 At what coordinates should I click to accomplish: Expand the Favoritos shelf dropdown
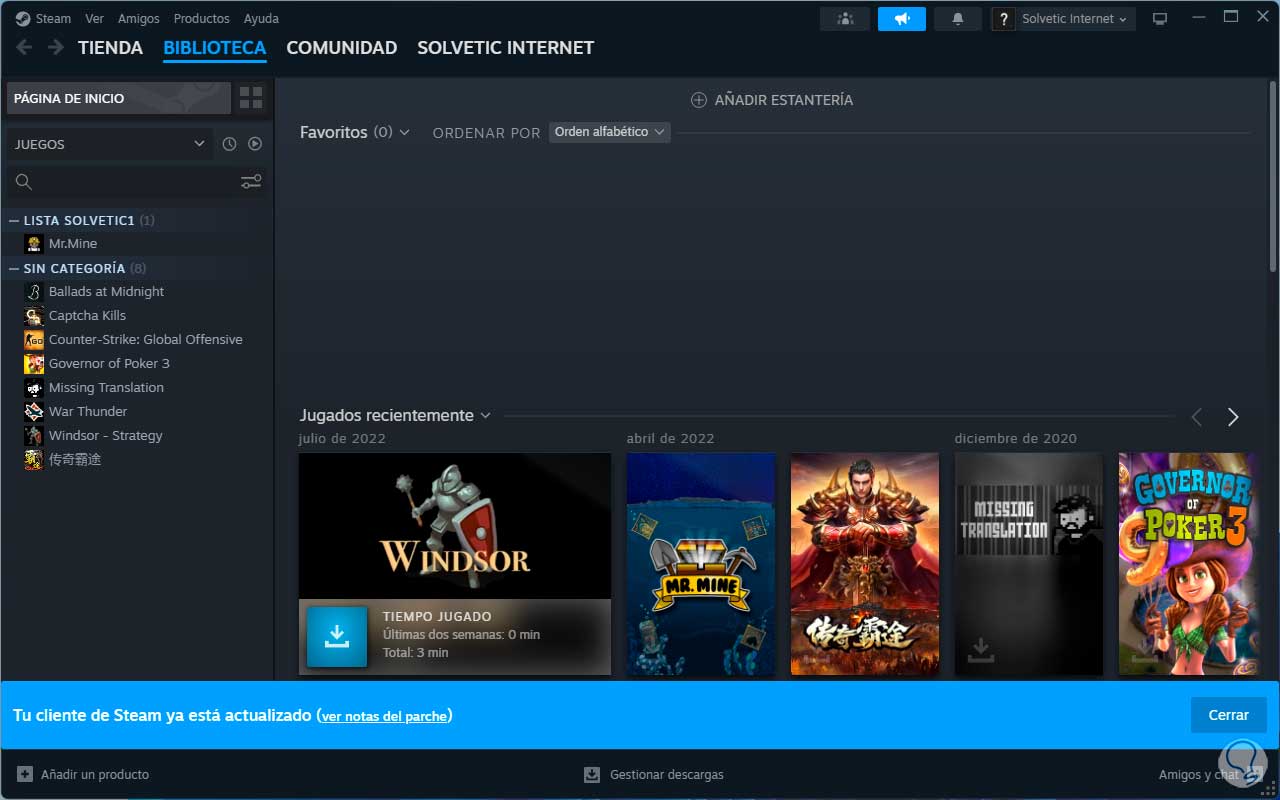404,132
